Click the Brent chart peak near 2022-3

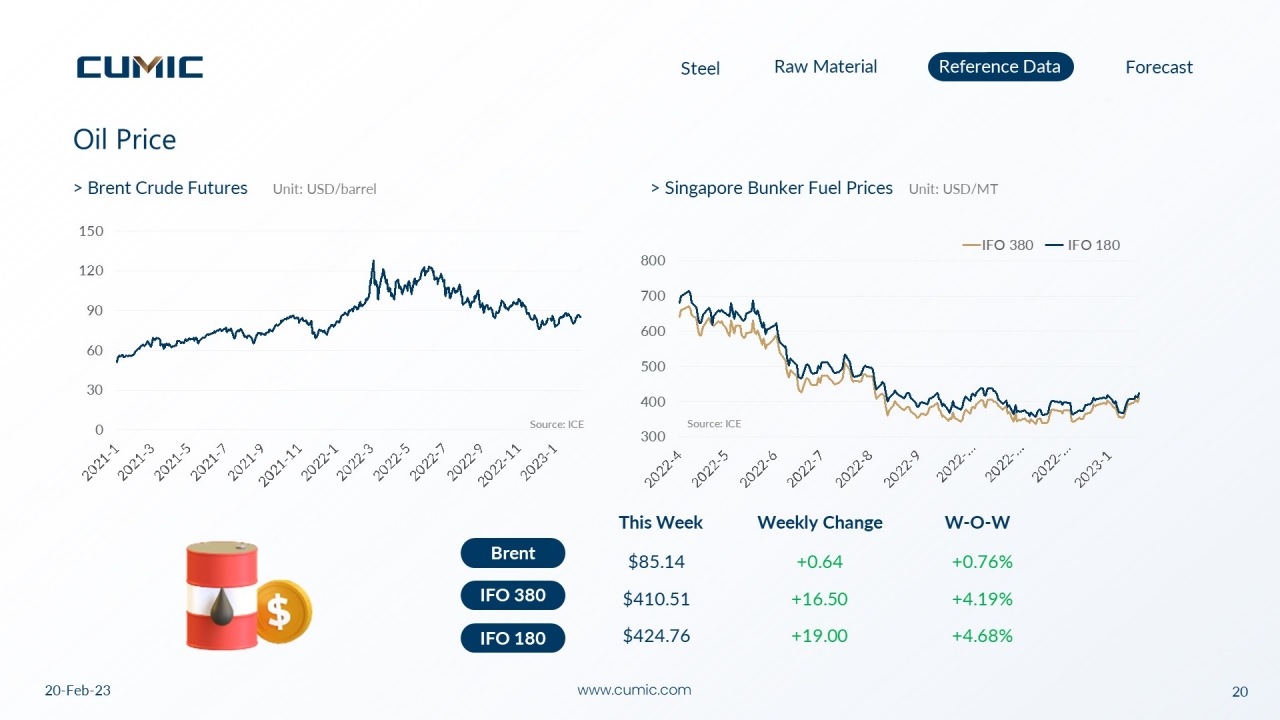tap(373, 263)
